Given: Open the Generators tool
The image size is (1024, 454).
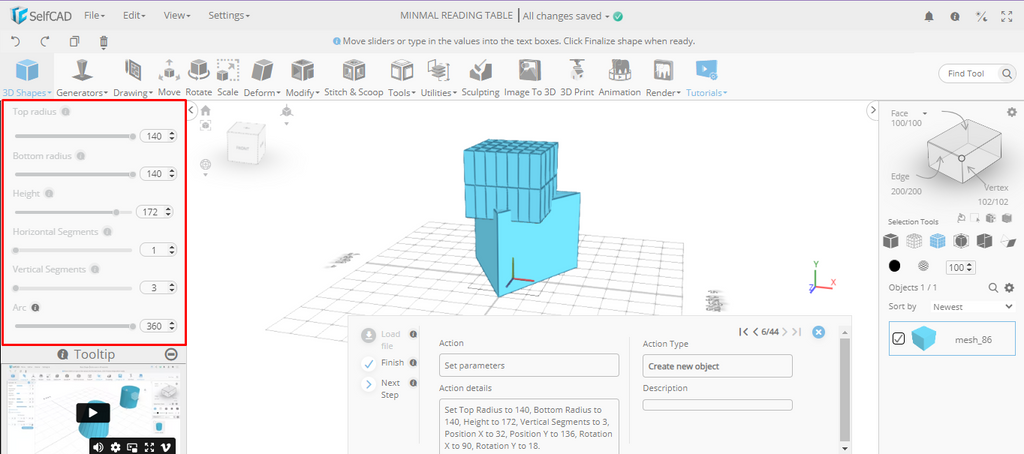Looking at the screenshot, I should (x=81, y=78).
